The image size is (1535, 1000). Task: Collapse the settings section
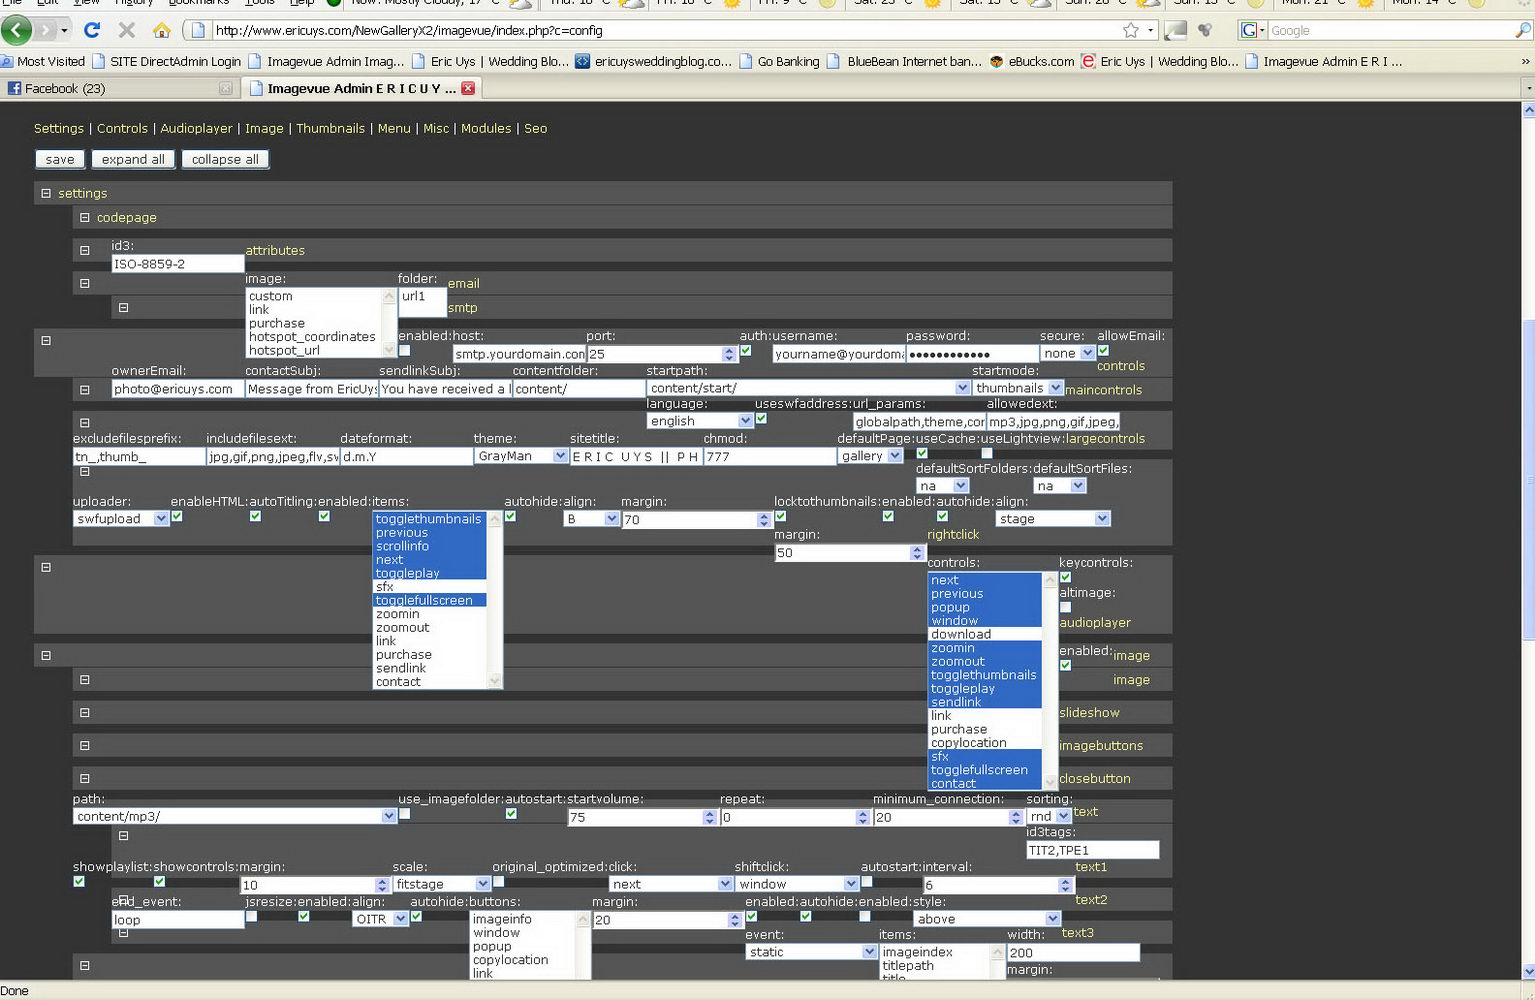[46, 193]
